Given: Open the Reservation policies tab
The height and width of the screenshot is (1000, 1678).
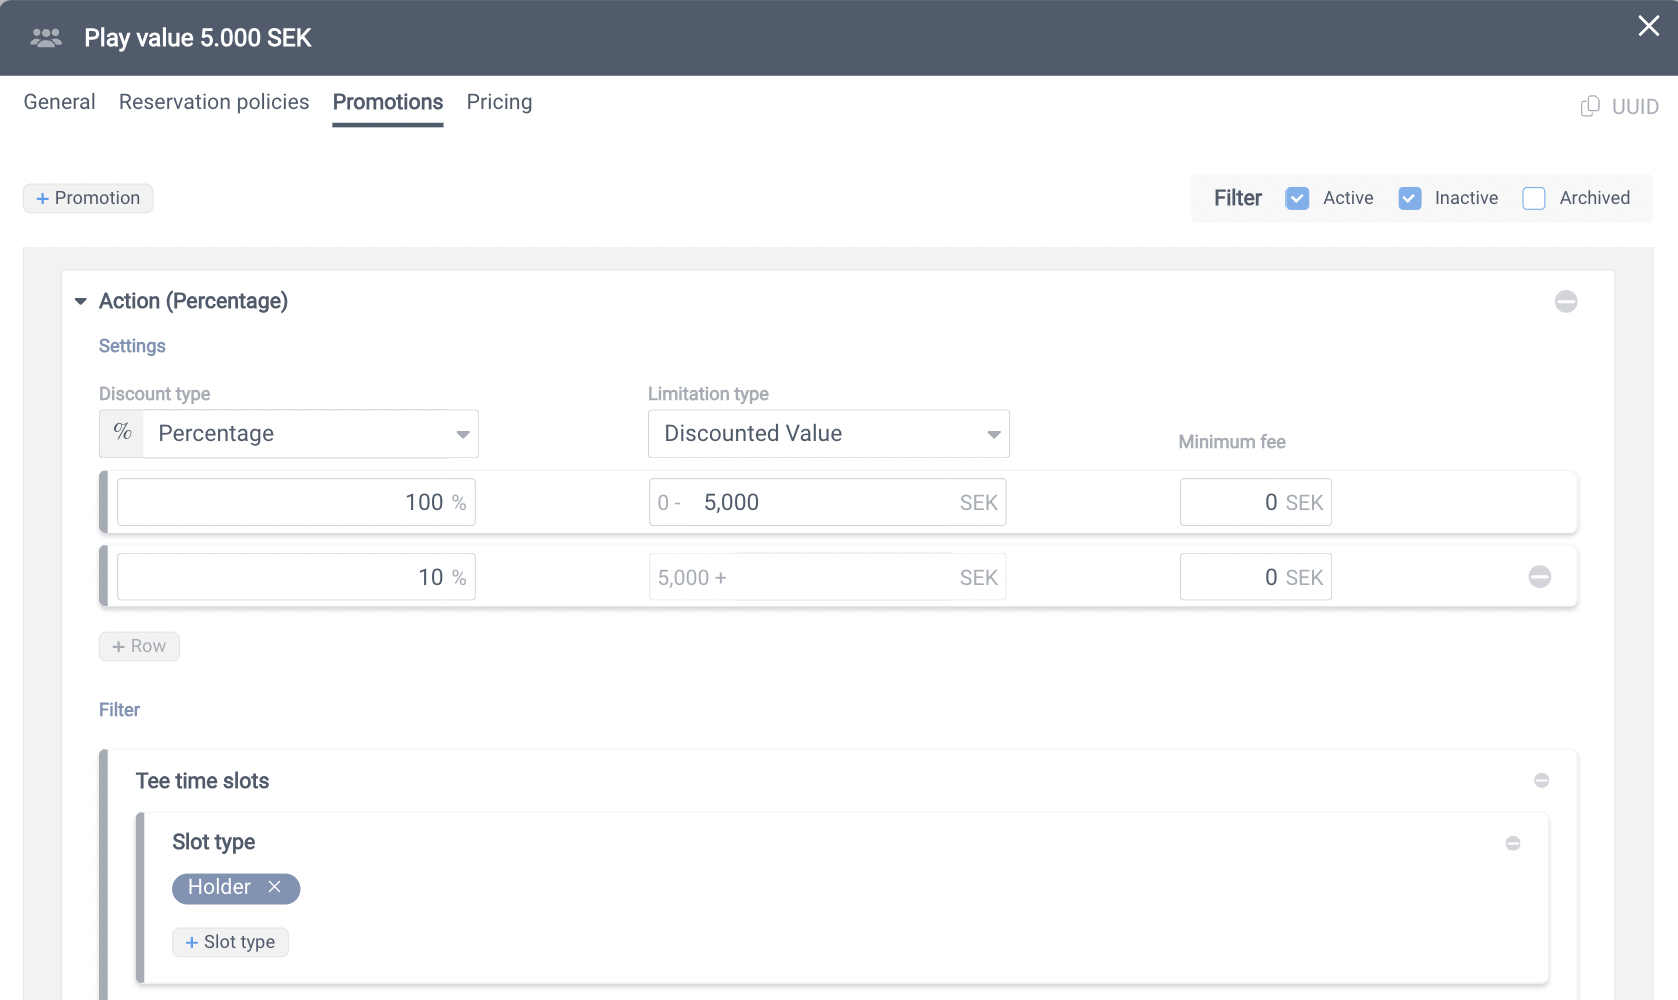Looking at the screenshot, I should [x=214, y=102].
